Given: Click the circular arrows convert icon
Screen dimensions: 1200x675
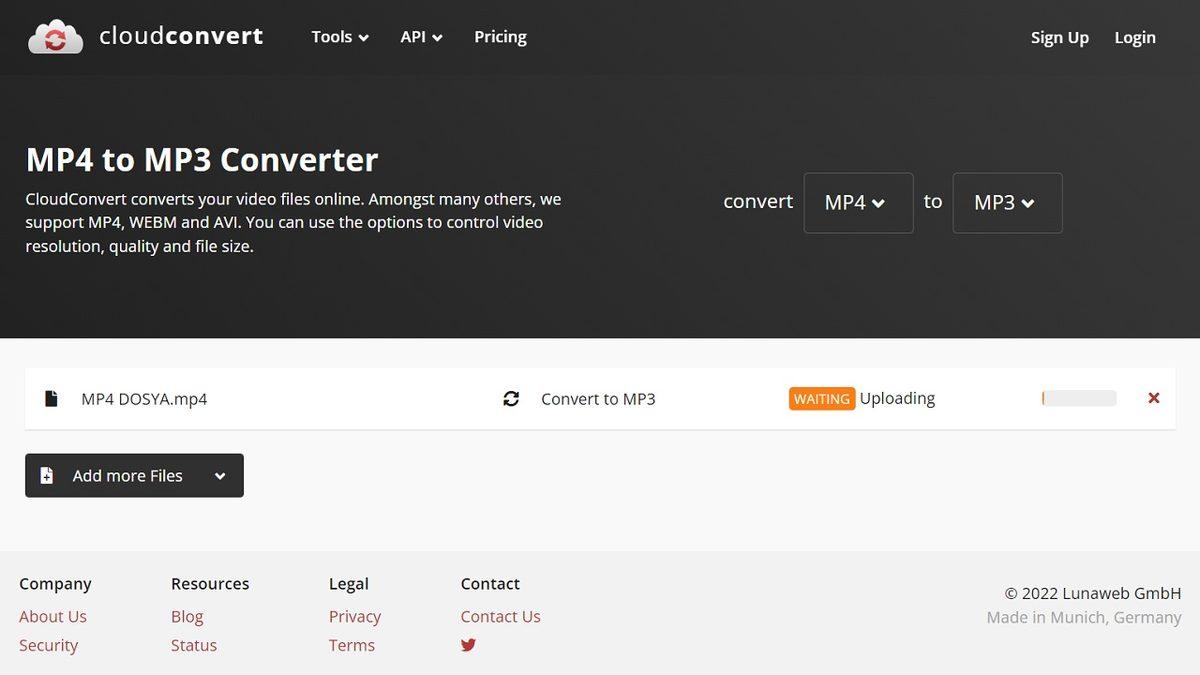Looking at the screenshot, I should (511, 399).
